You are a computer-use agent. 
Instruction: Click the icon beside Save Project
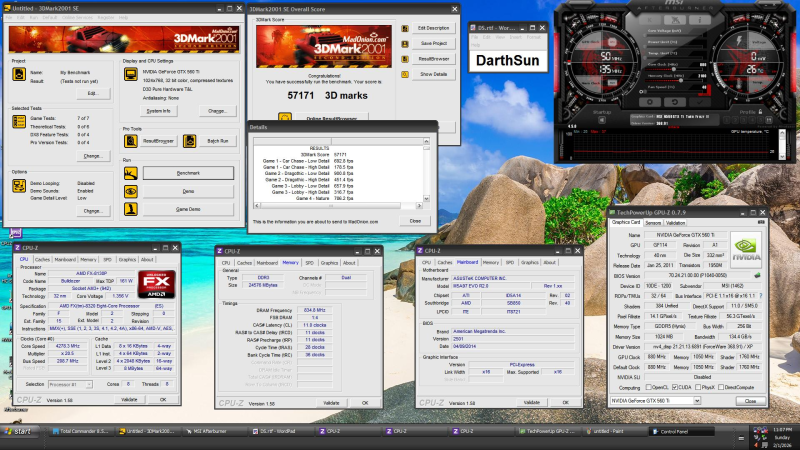pos(405,44)
